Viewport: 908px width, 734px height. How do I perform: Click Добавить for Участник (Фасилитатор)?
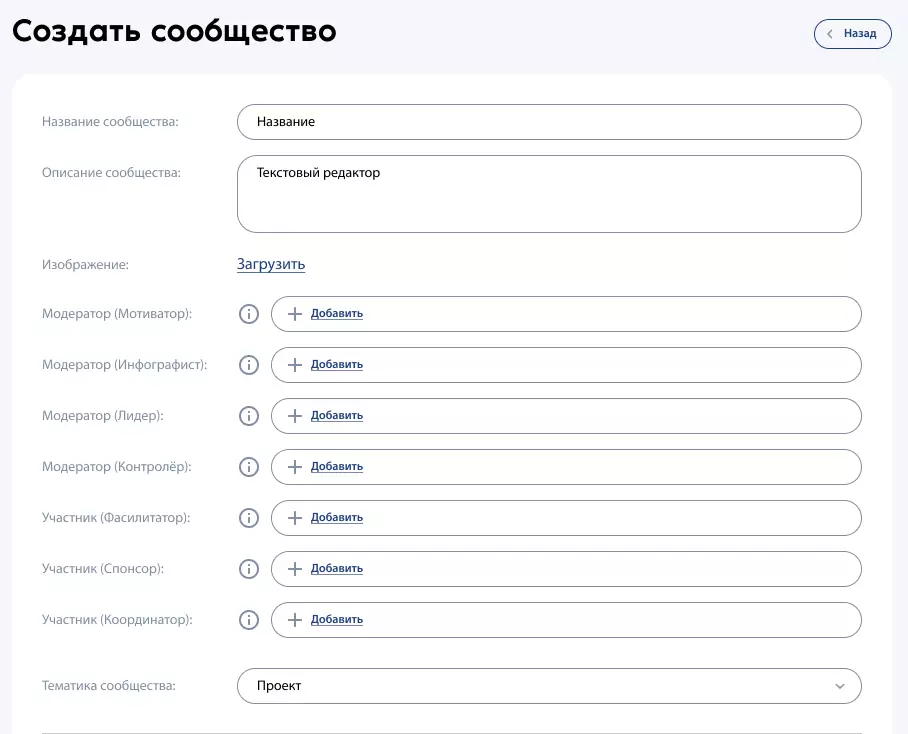coord(337,518)
